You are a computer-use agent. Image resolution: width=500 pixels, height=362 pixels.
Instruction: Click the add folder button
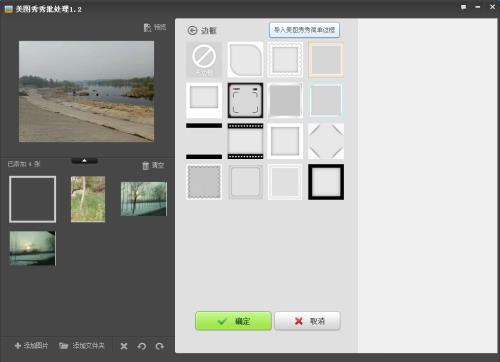(82, 346)
